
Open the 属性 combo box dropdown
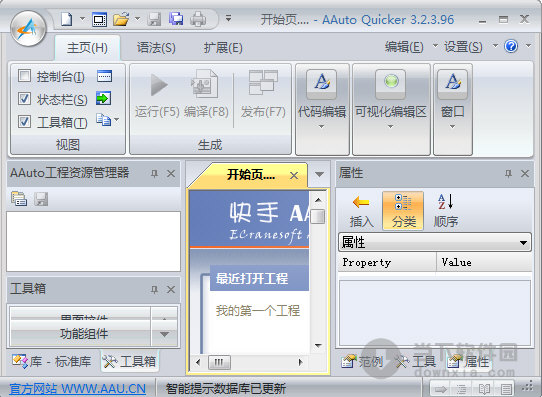pos(523,243)
